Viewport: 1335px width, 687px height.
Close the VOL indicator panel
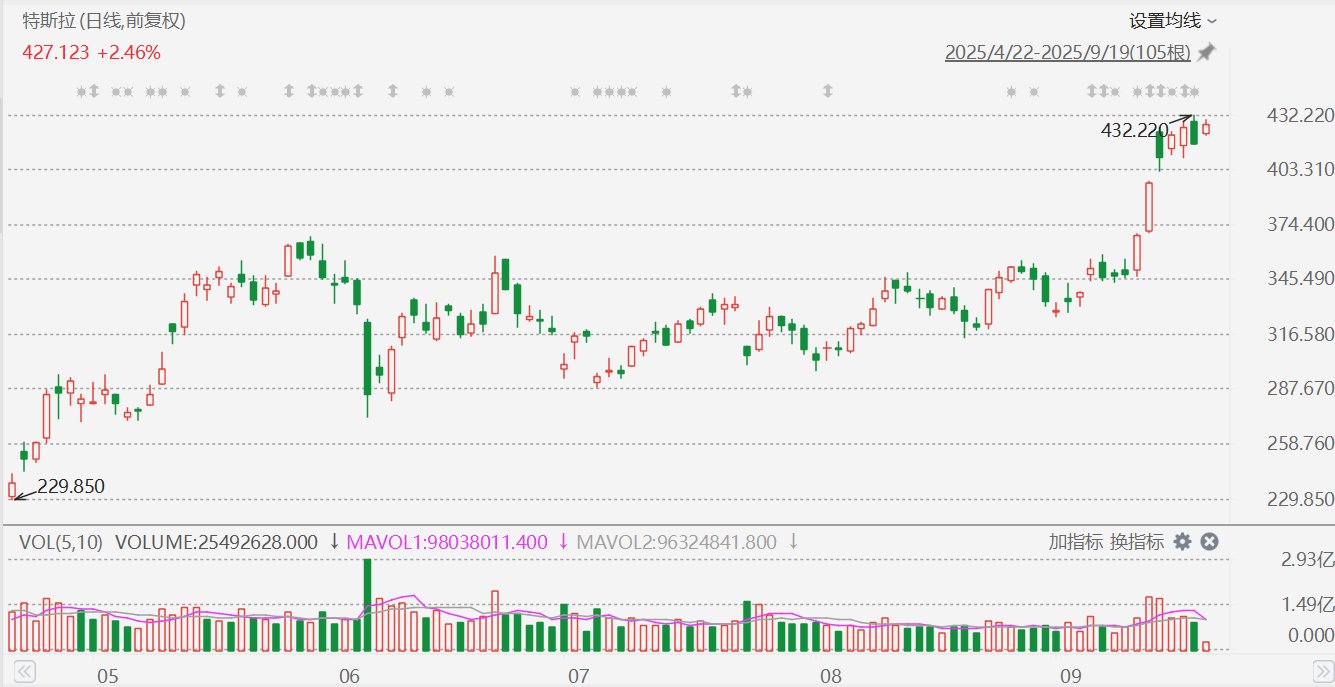(1209, 542)
